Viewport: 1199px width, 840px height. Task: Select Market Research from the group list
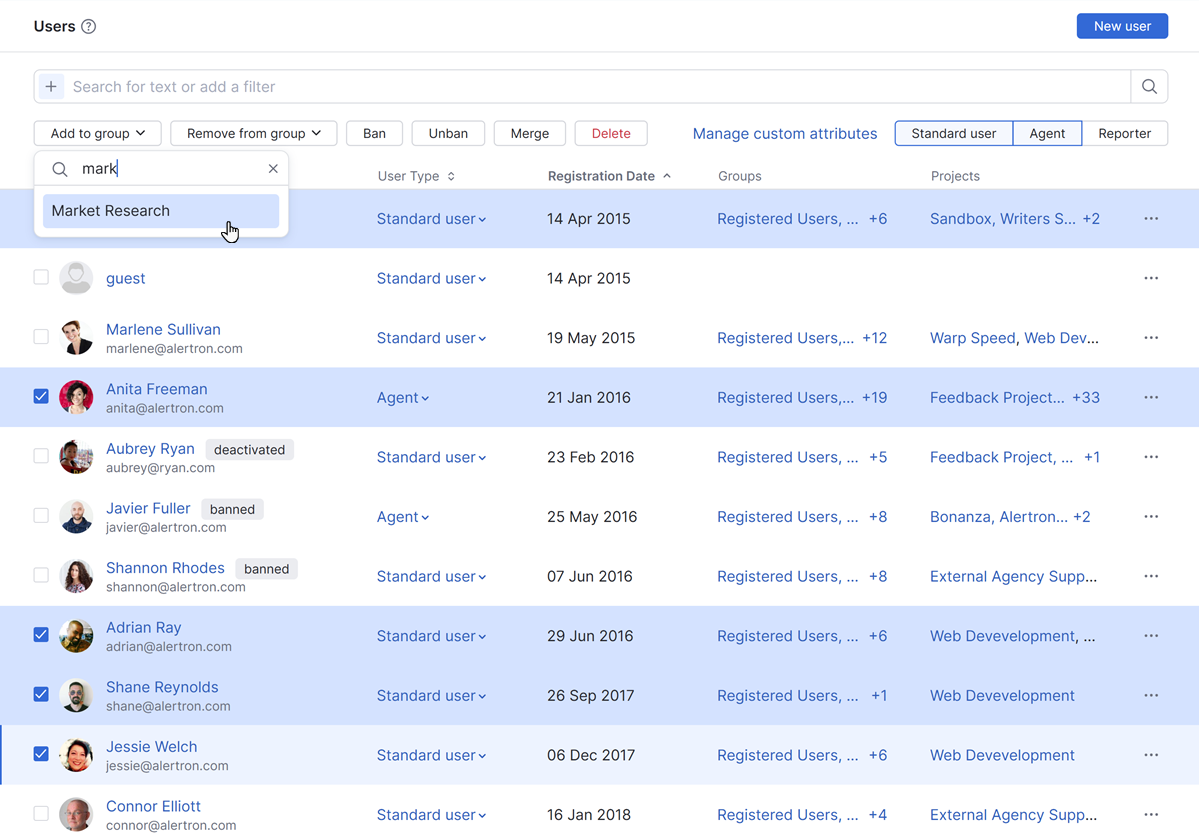(x=160, y=211)
